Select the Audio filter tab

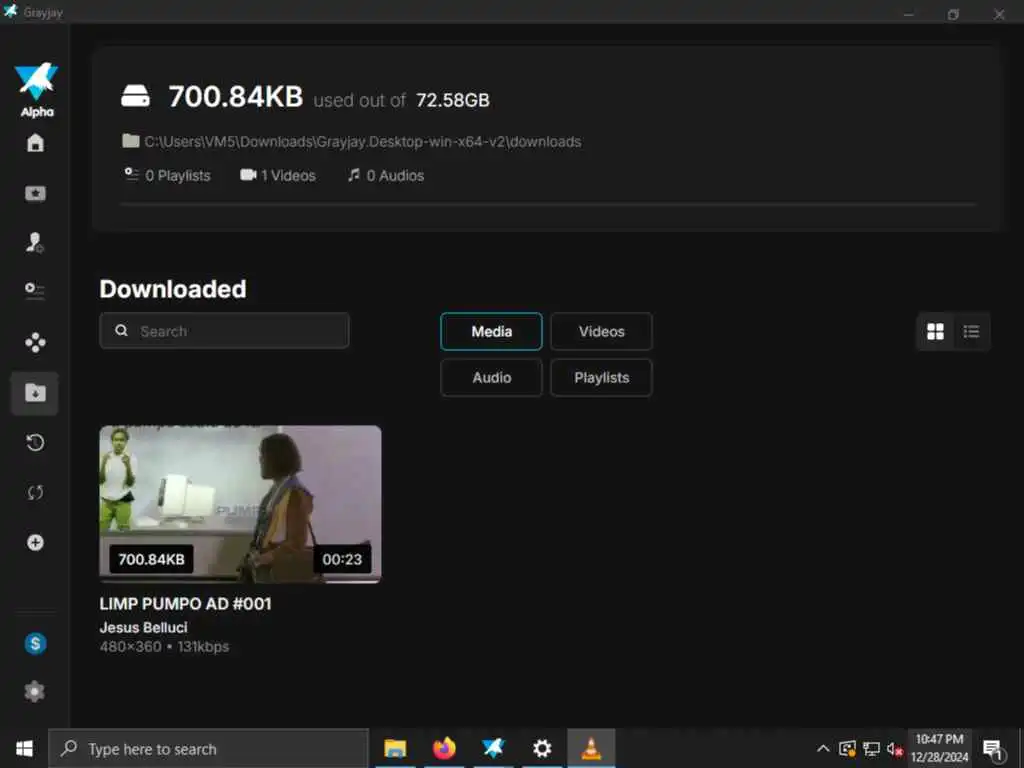click(491, 377)
